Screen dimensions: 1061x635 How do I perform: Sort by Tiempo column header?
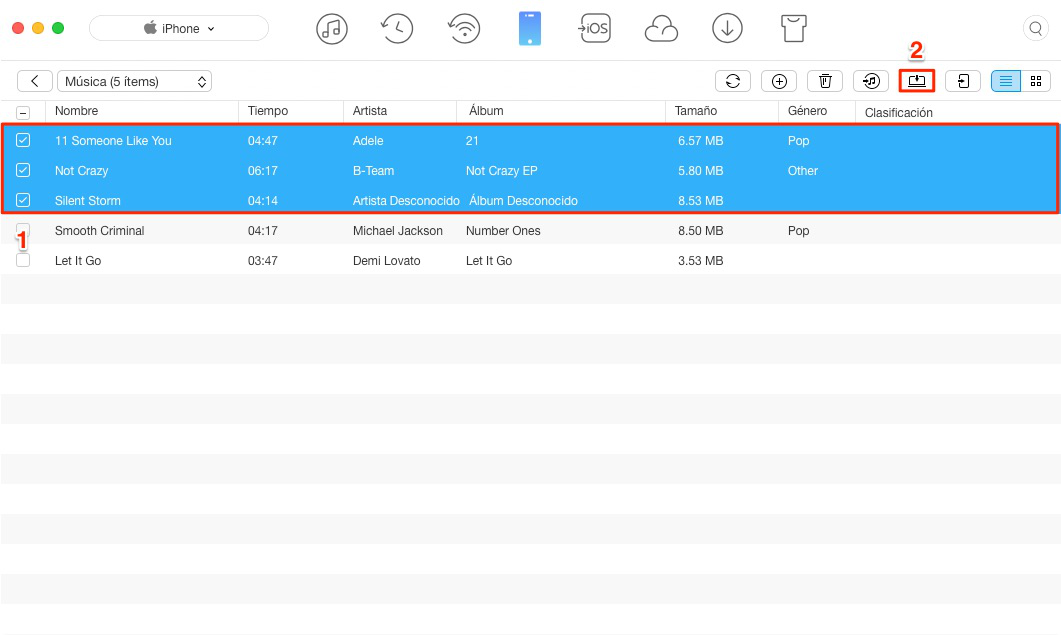click(268, 111)
